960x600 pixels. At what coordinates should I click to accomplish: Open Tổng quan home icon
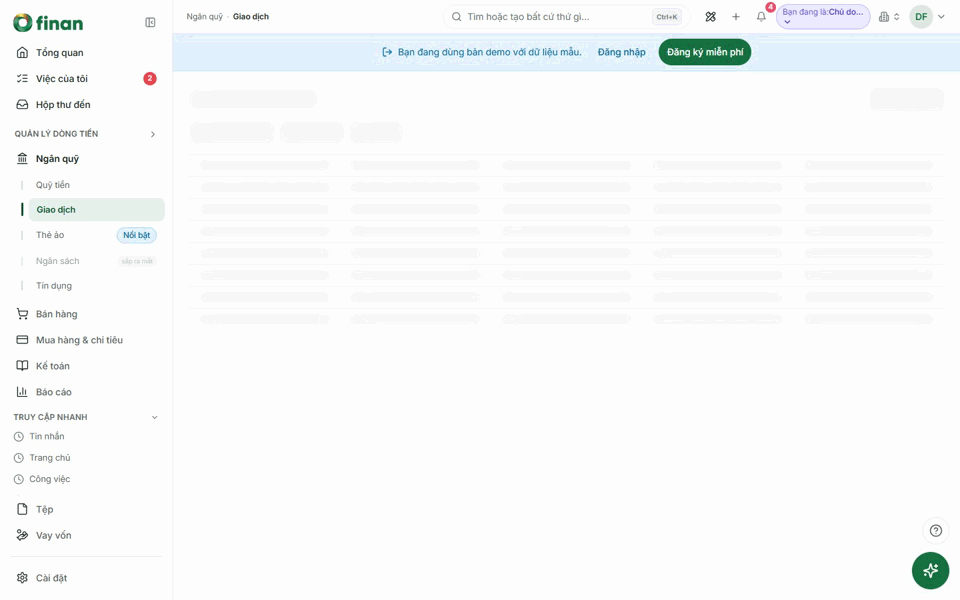click(x=22, y=53)
